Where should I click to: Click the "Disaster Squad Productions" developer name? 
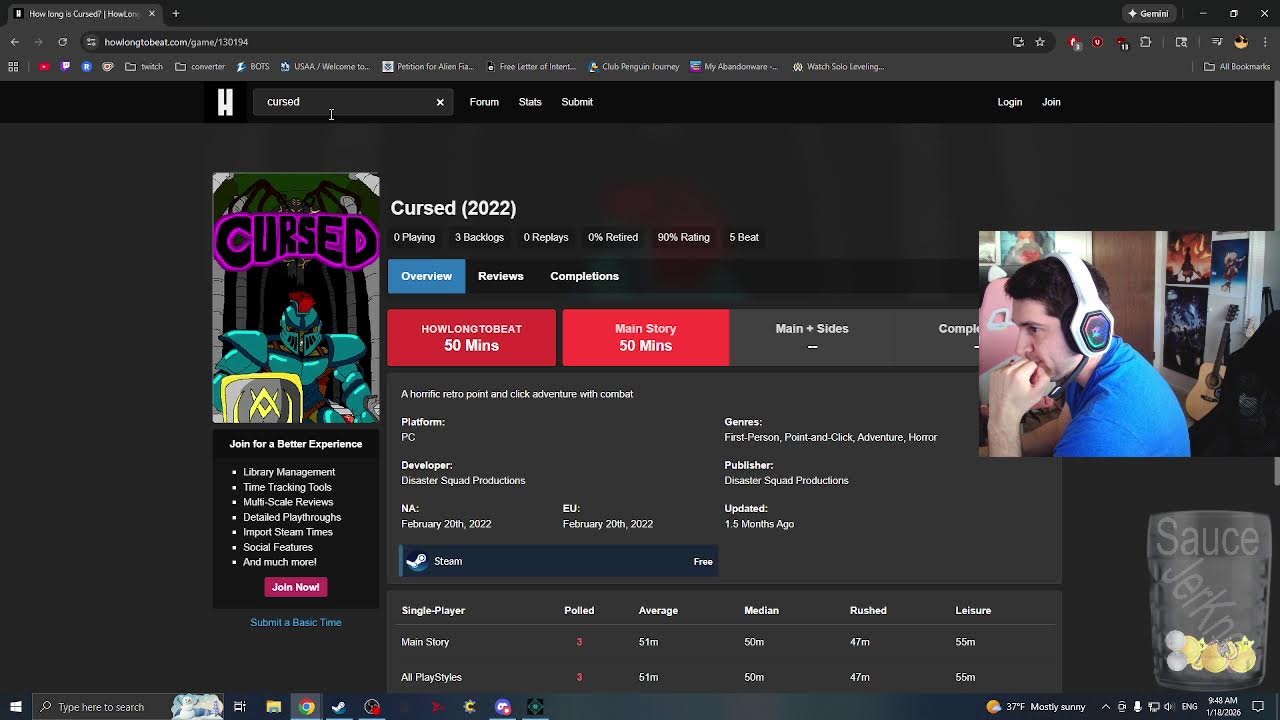tap(463, 480)
